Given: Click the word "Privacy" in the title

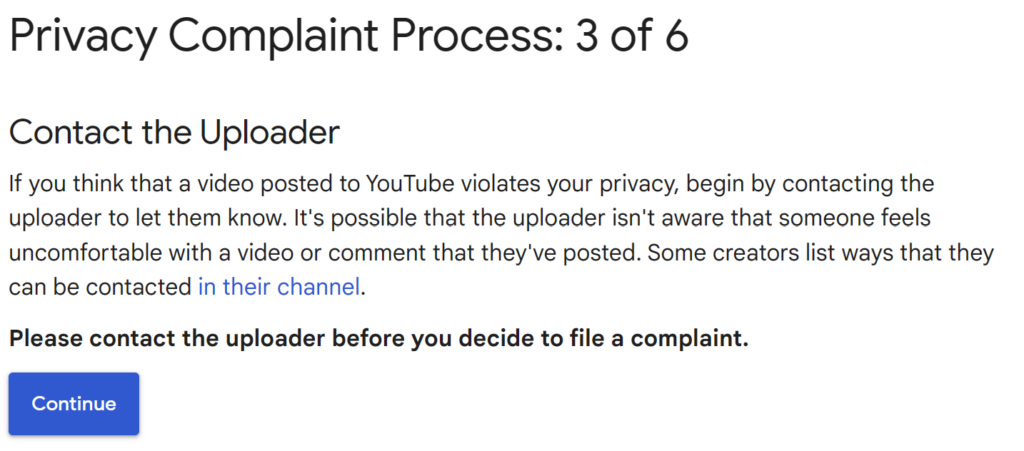Looking at the screenshot, I should [x=81, y=38].
